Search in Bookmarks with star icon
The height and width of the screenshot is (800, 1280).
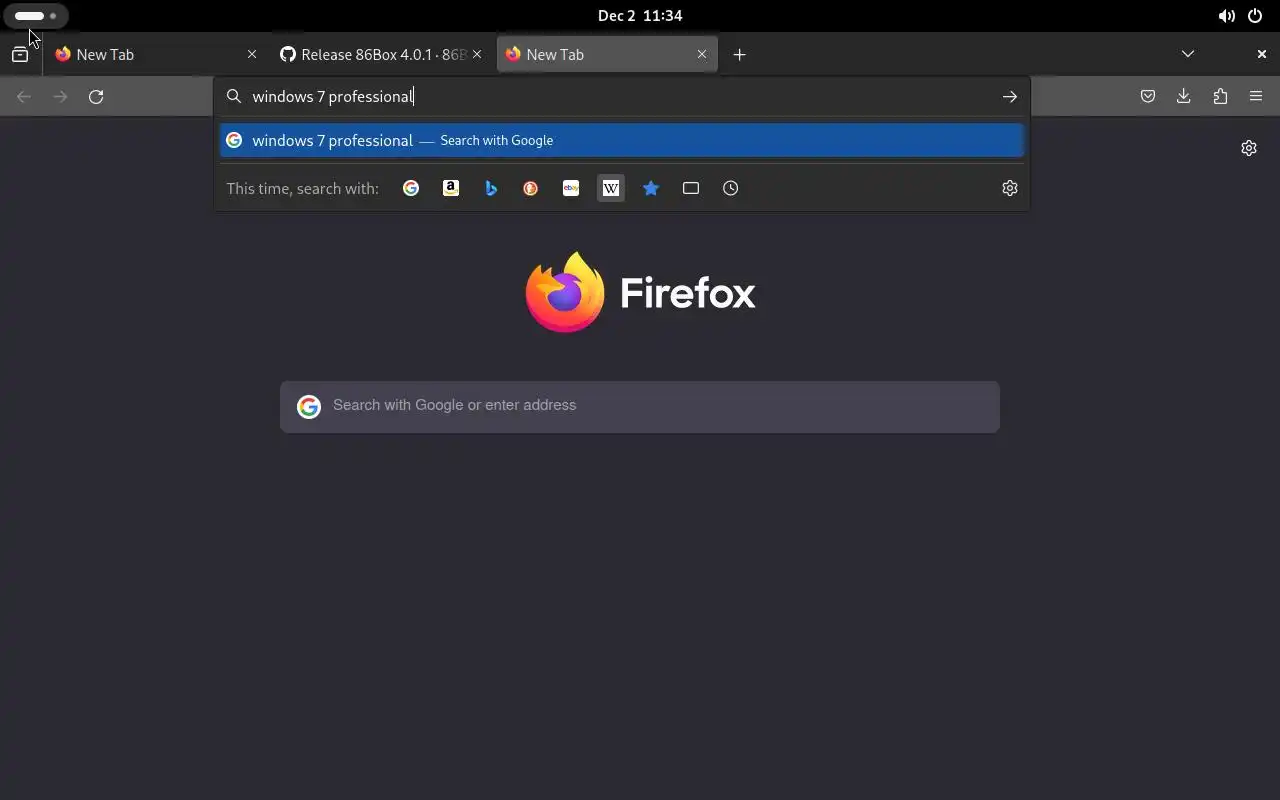coord(651,188)
